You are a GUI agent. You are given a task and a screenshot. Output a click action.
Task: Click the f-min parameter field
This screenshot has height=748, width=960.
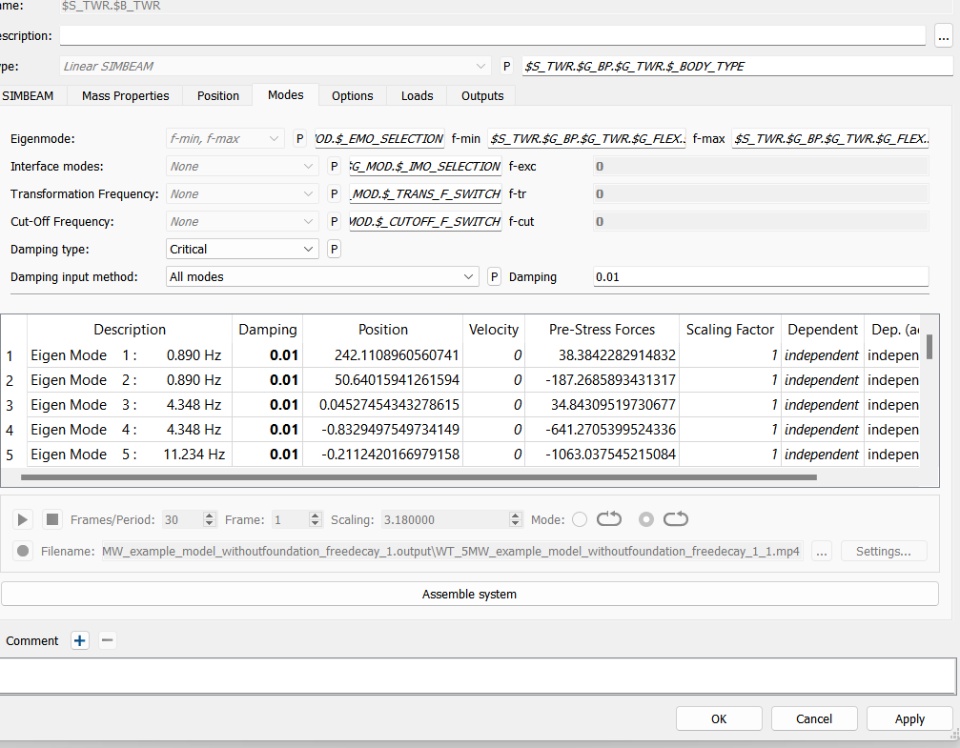(587, 139)
